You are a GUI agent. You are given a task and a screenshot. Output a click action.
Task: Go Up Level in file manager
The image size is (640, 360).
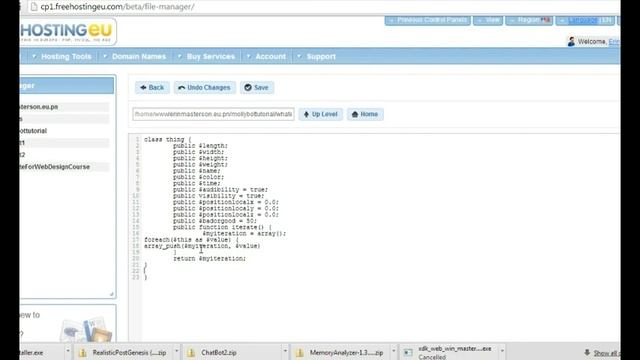point(320,114)
